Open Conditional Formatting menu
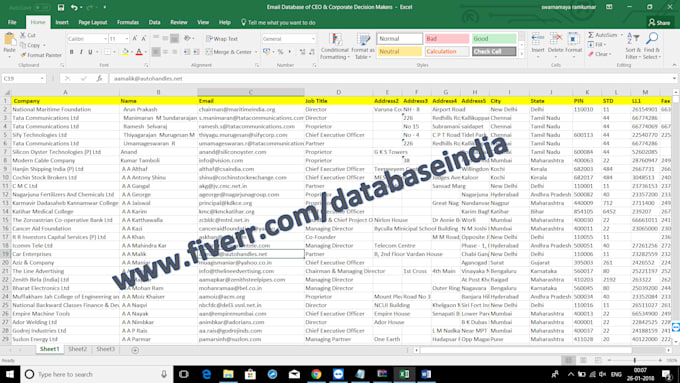 (x=335, y=46)
